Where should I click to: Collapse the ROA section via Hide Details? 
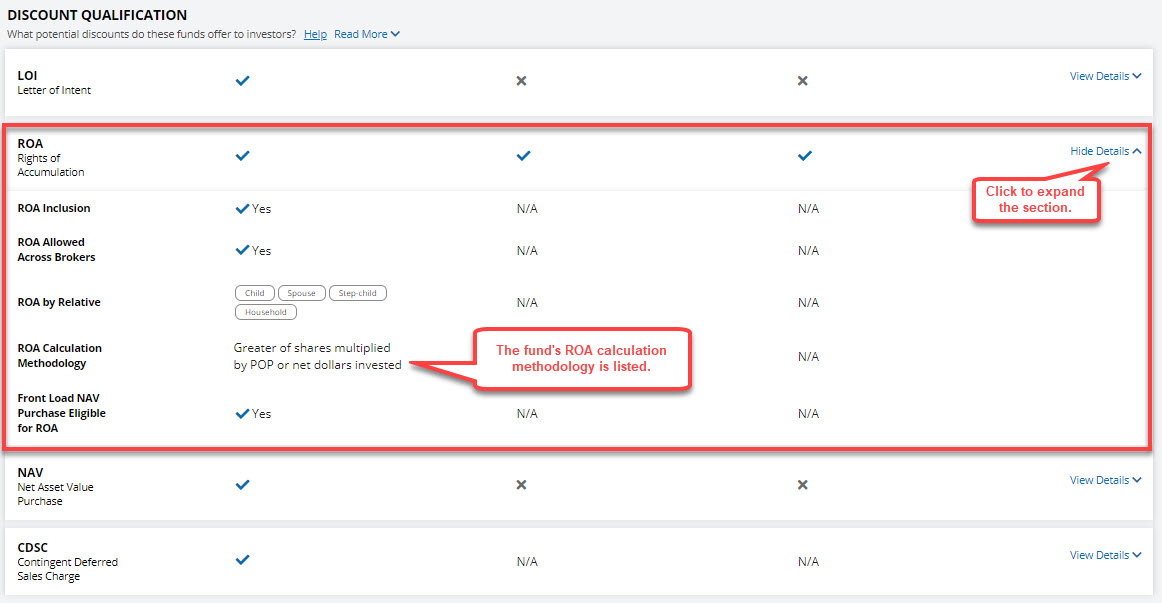tap(1105, 150)
